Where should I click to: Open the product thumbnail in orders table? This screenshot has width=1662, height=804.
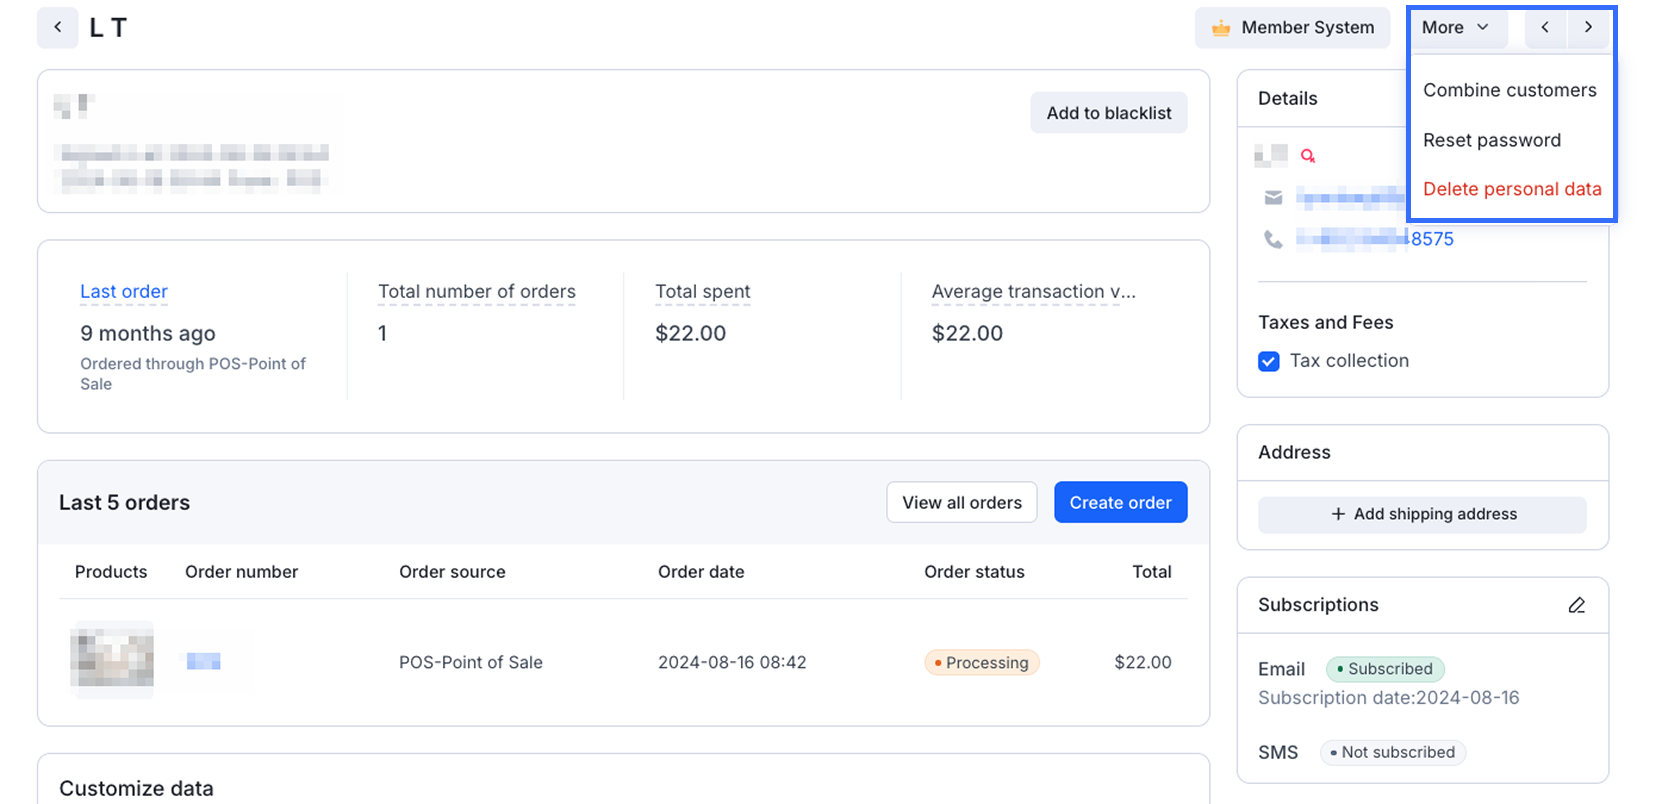pos(112,660)
